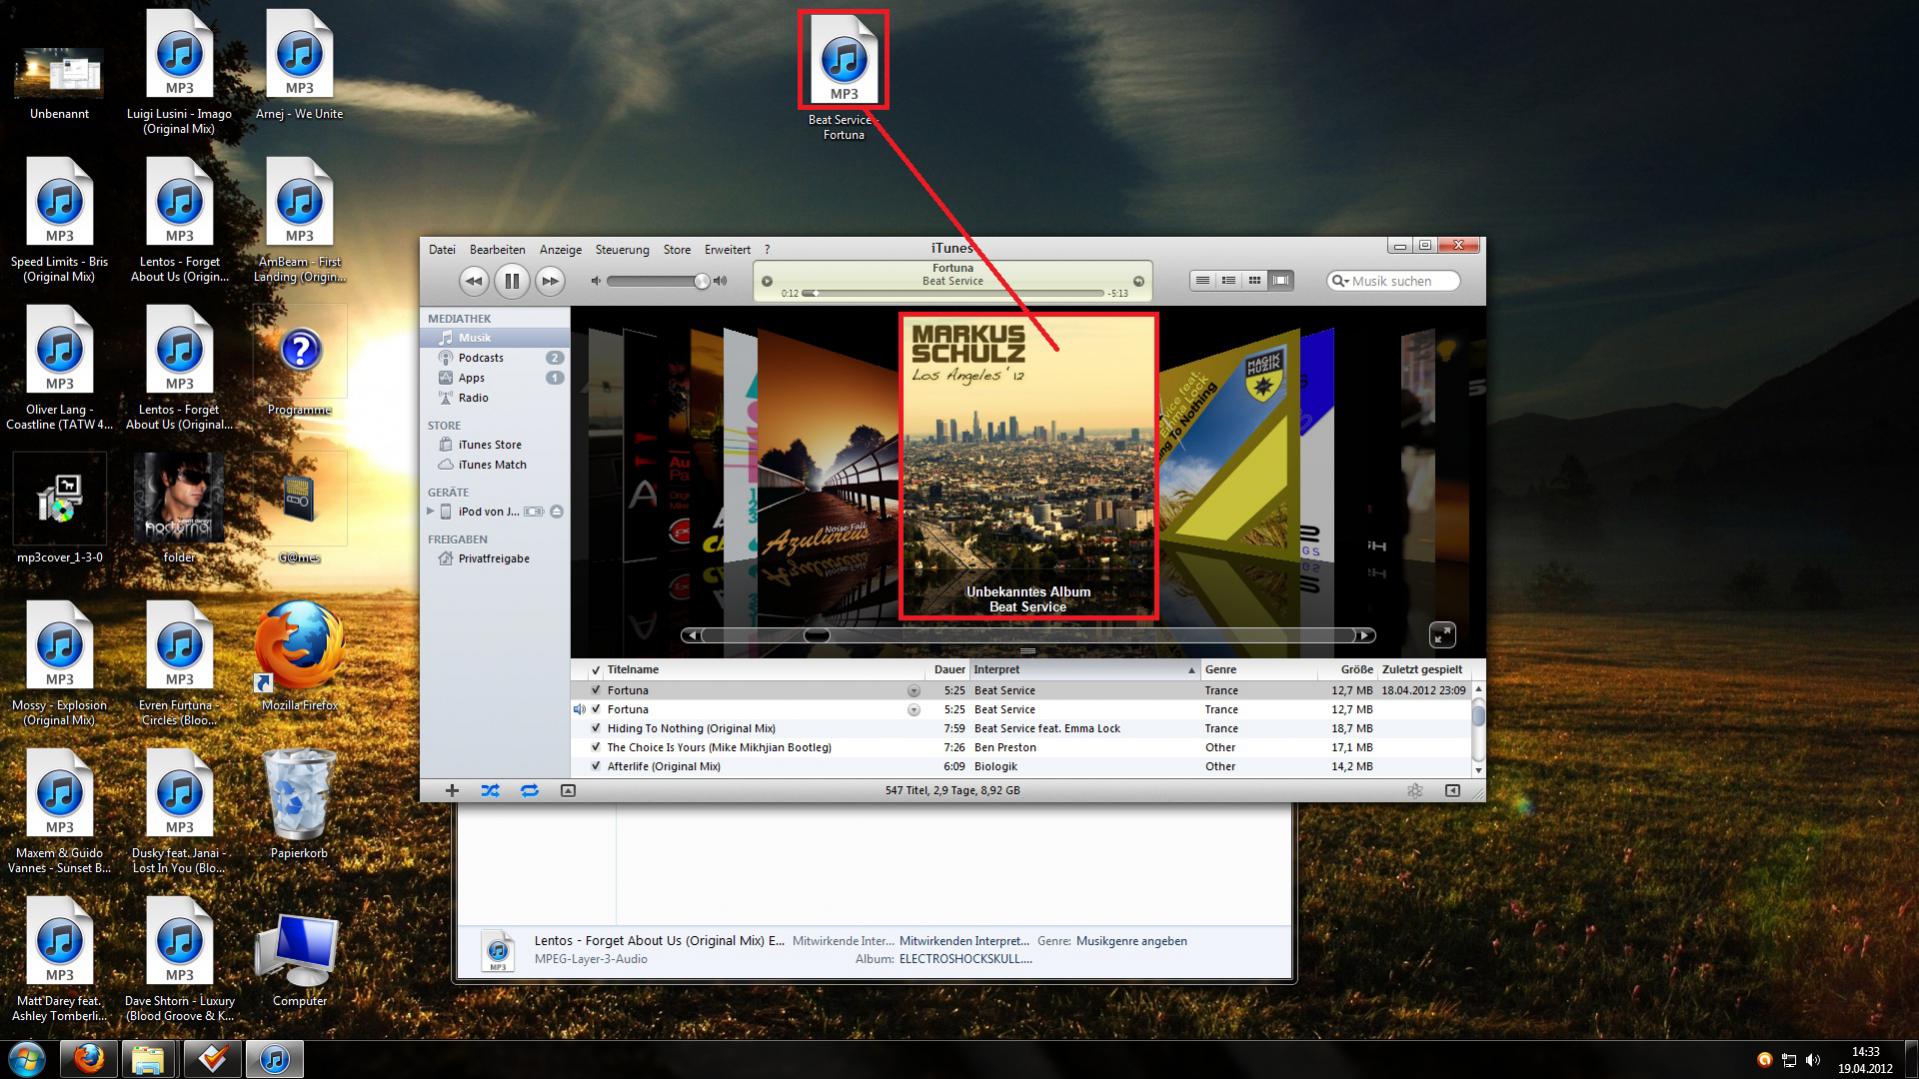Switch to grid view
Image resolution: width=1919 pixels, height=1079 pixels.
click(1255, 281)
